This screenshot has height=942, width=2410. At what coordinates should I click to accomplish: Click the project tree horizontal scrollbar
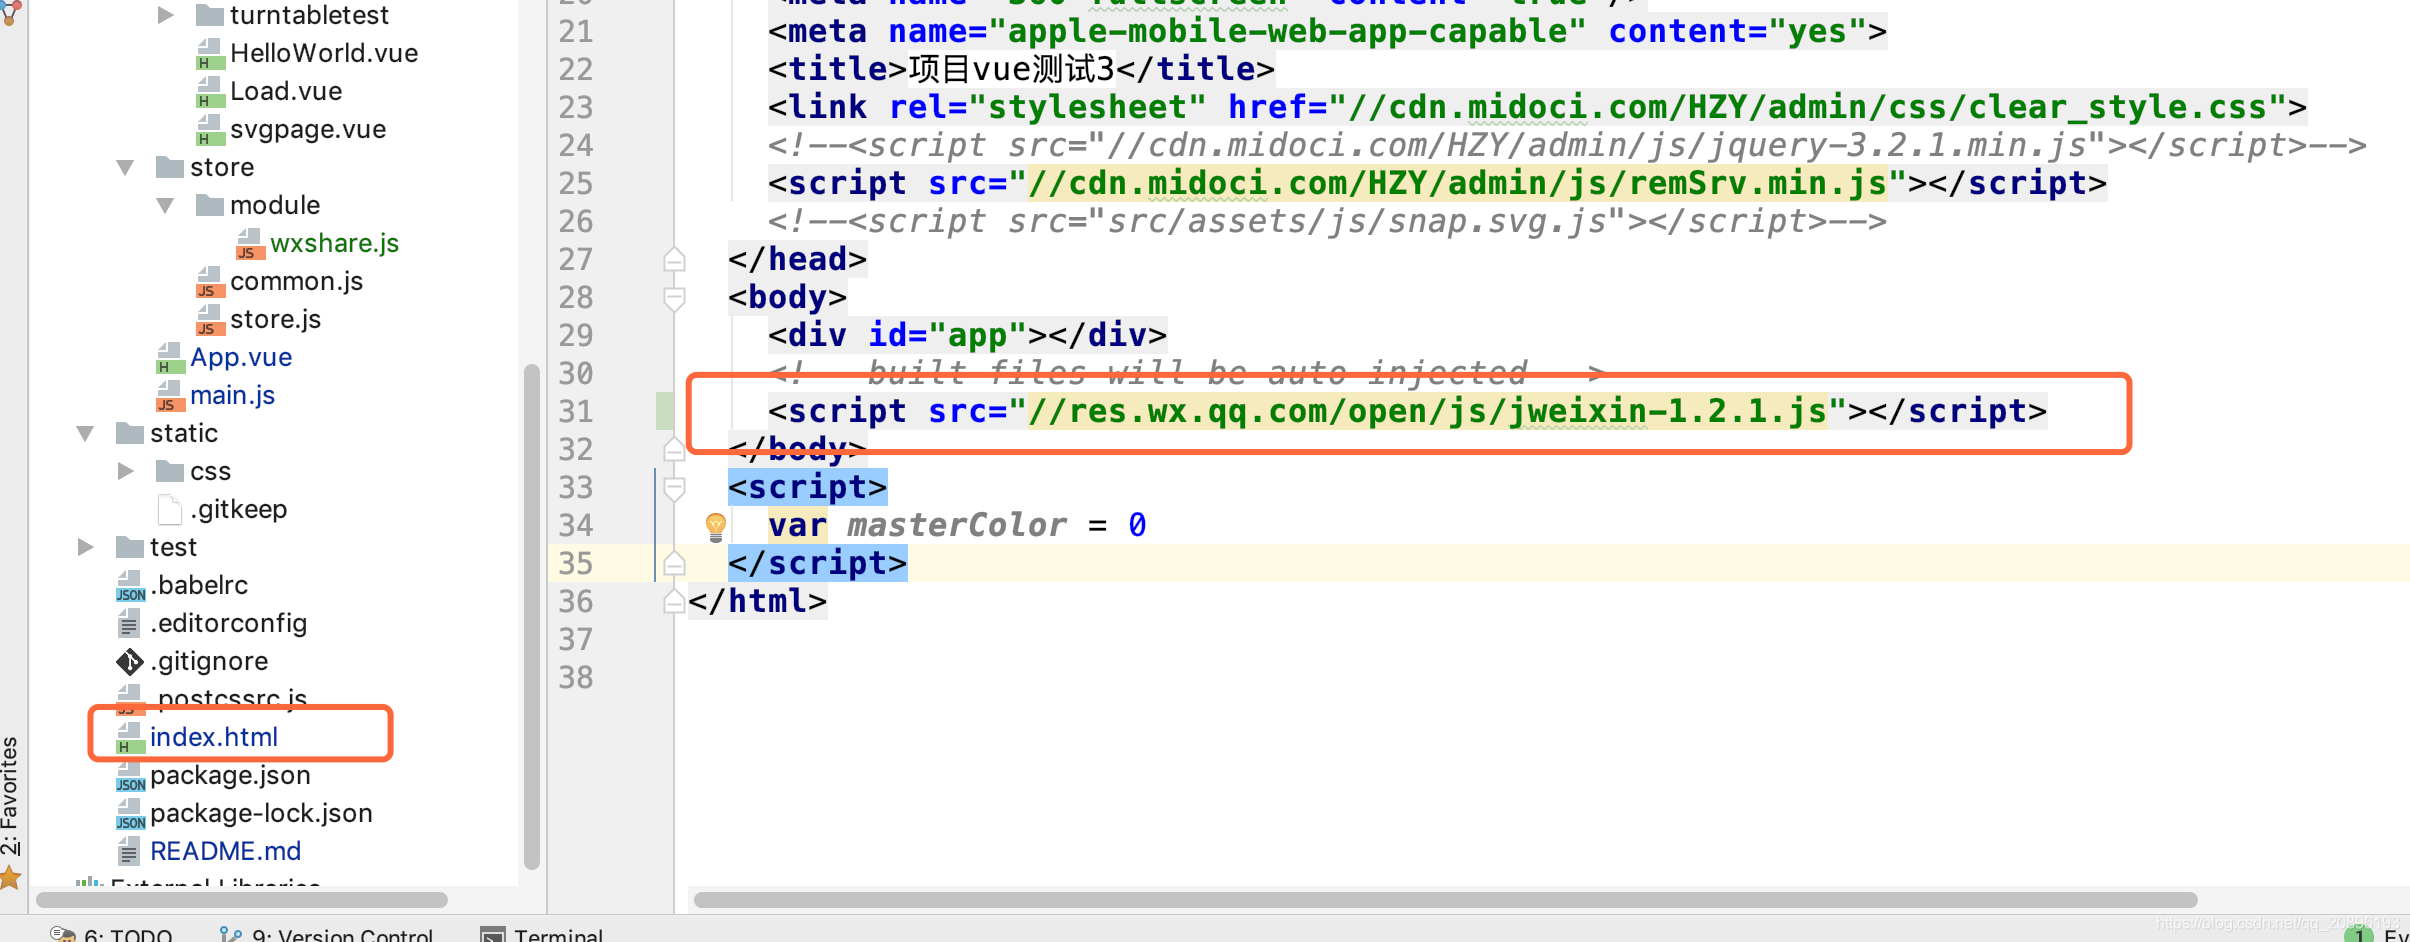[x=241, y=900]
